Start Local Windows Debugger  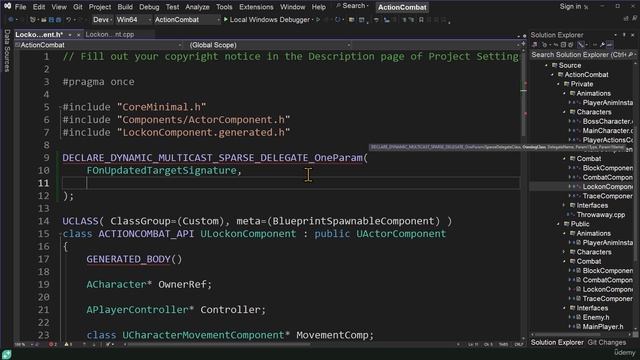coord(267,20)
